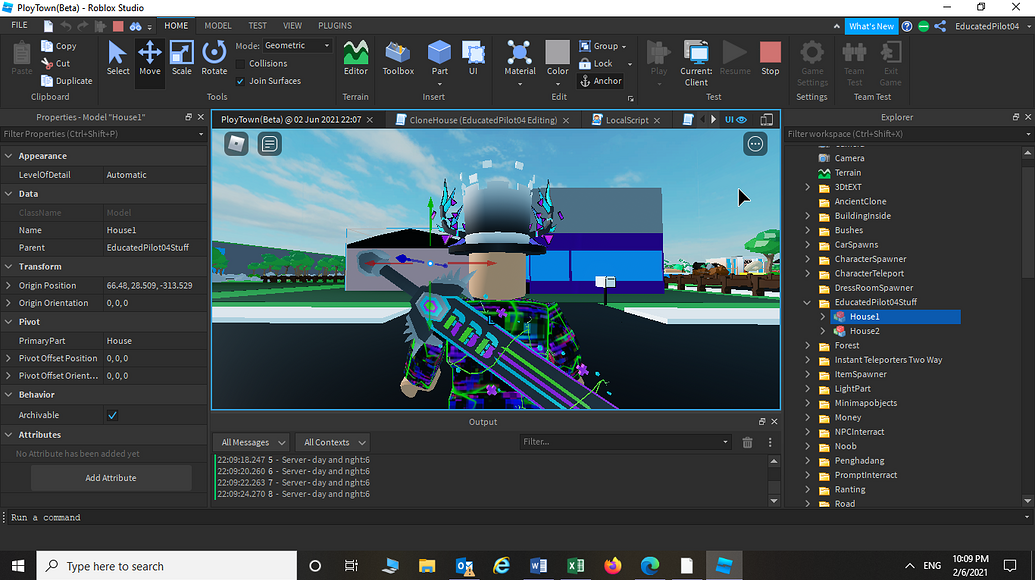Viewport: 1035px width, 580px height.
Task: Click the Filter Properties field
Action: (x=104, y=134)
